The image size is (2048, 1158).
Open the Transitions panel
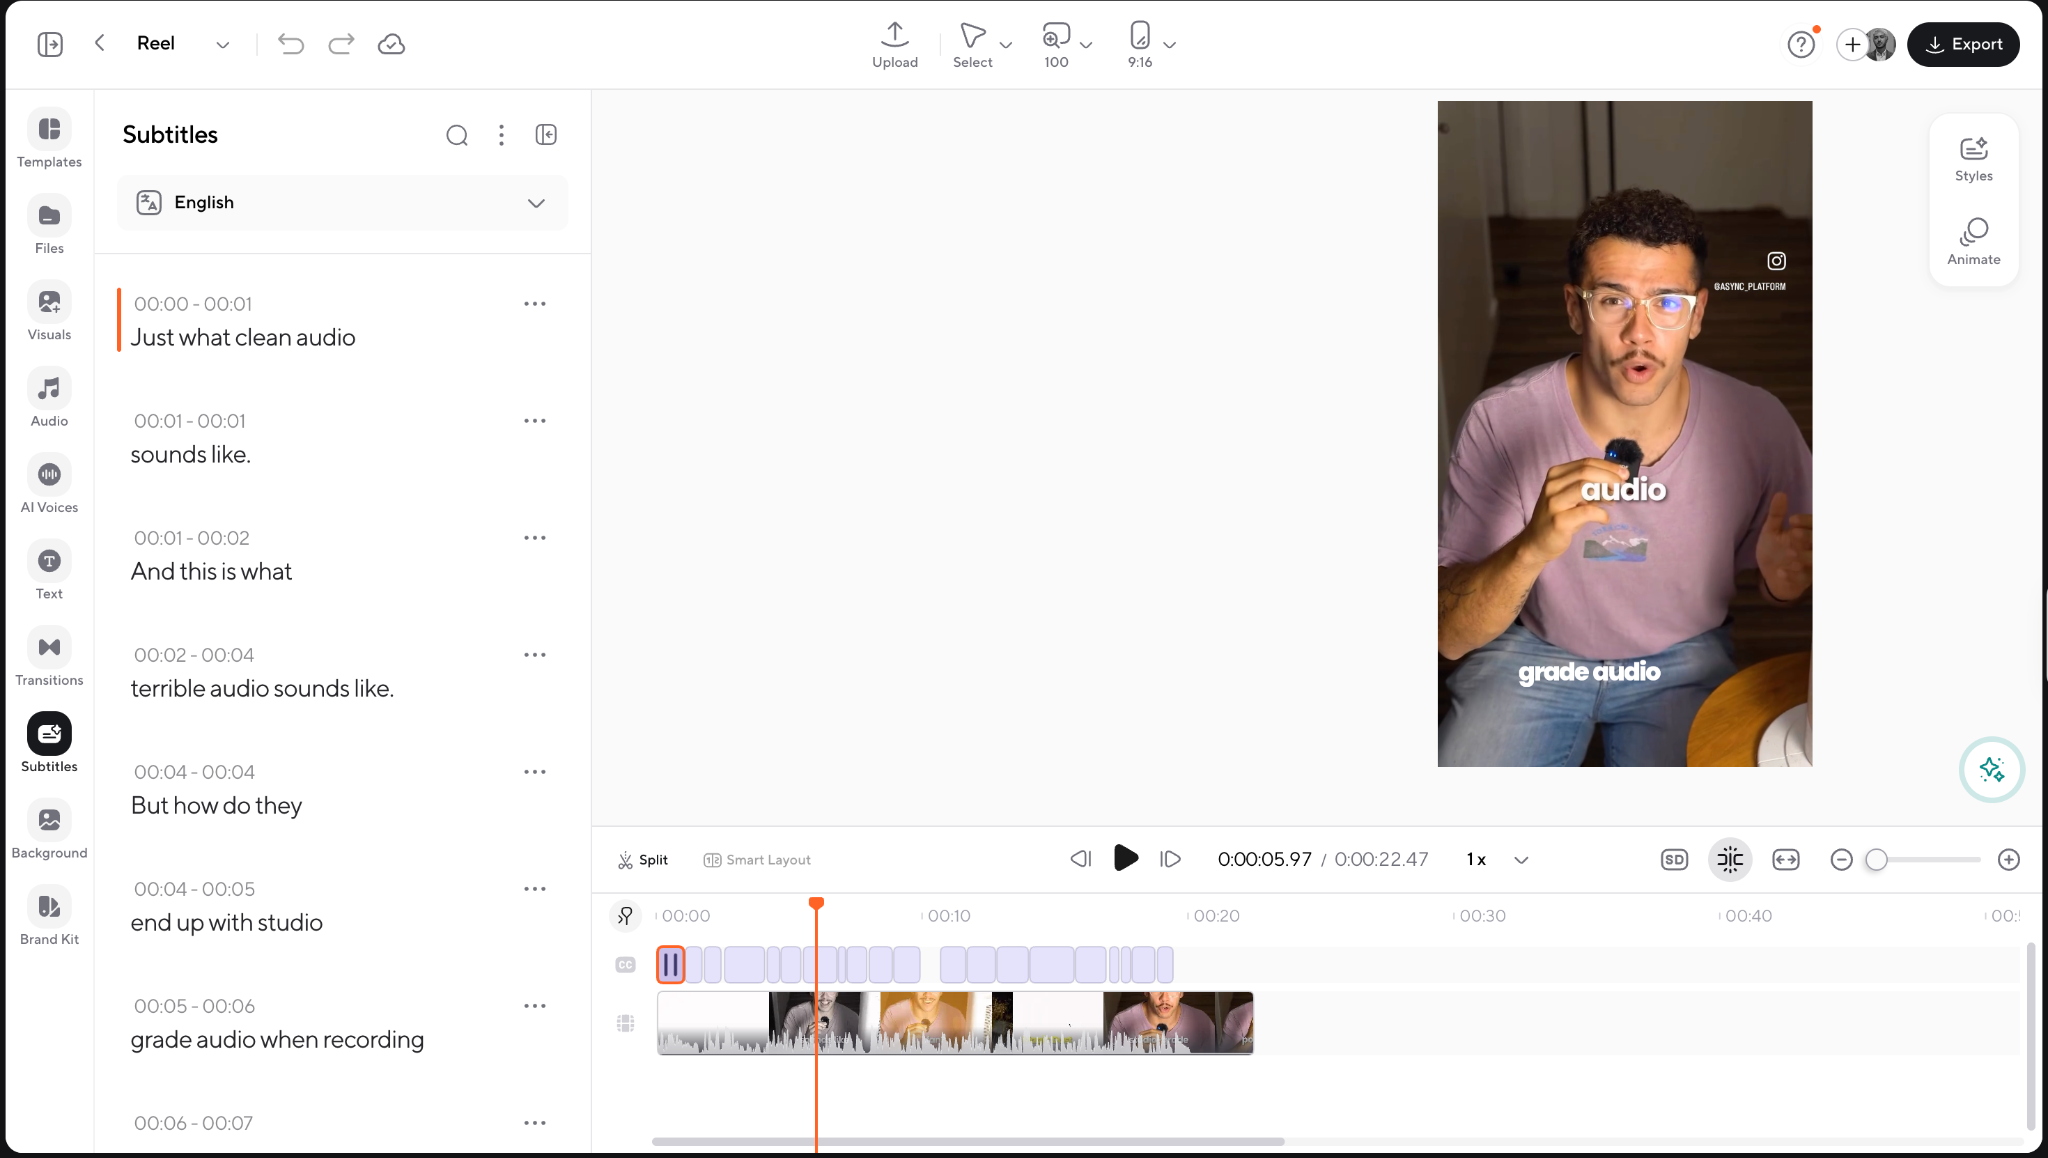tap(49, 657)
